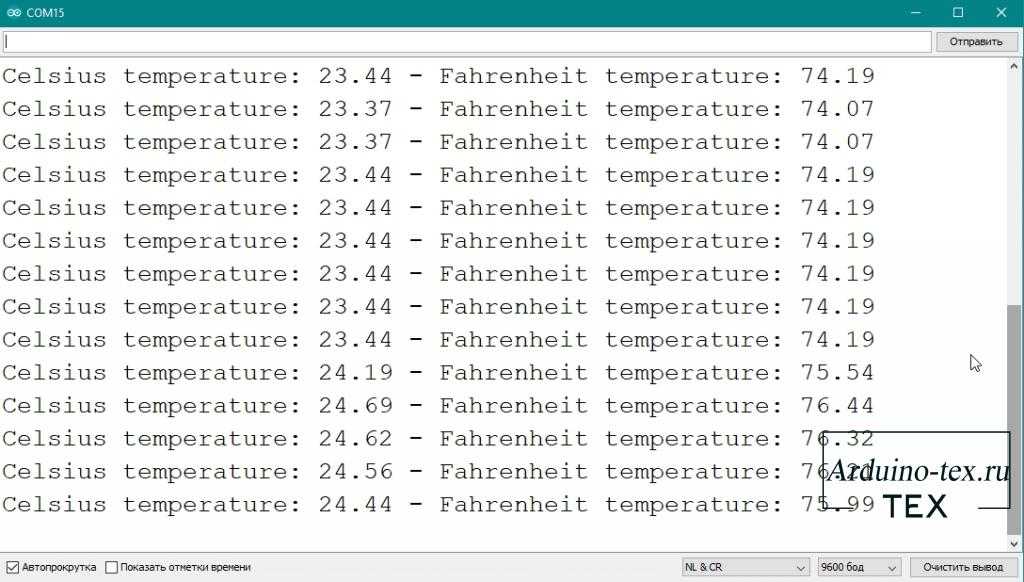
Task: Enable Показать отметки времени checkbox
Action: pos(112,567)
